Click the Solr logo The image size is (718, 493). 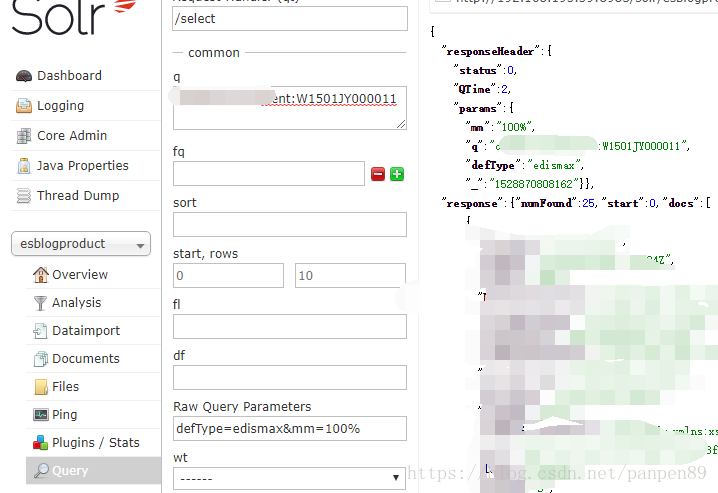click(74, 17)
